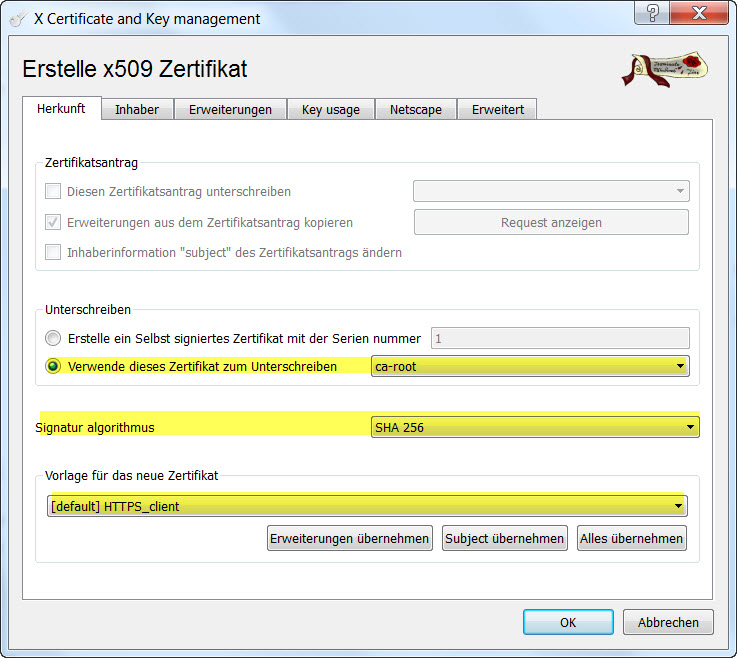Enable 'Inhaberinformation subject des Zertifikatsantrags ändern' checkbox
737x658 pixels.
pos(53,253)
